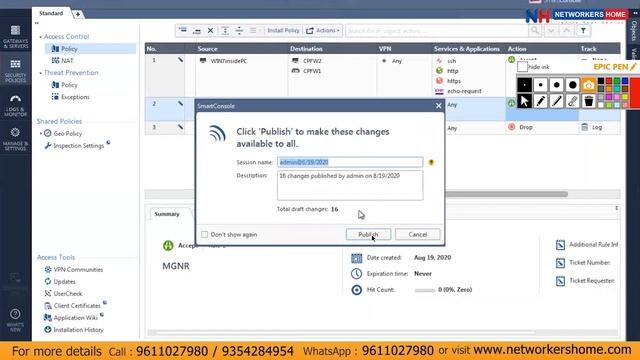Collapse the Access Control tree section
Screen dimensions: 640x360
point(40,37)
